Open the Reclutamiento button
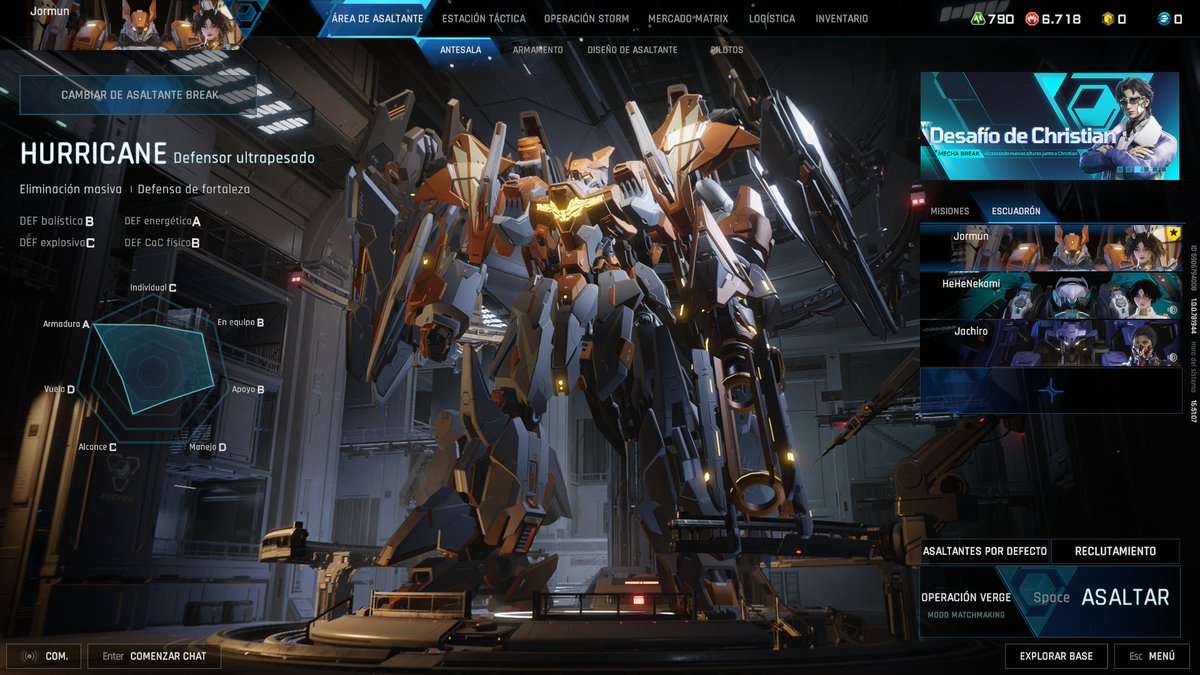1200x675 pixels. (1115, 551)
